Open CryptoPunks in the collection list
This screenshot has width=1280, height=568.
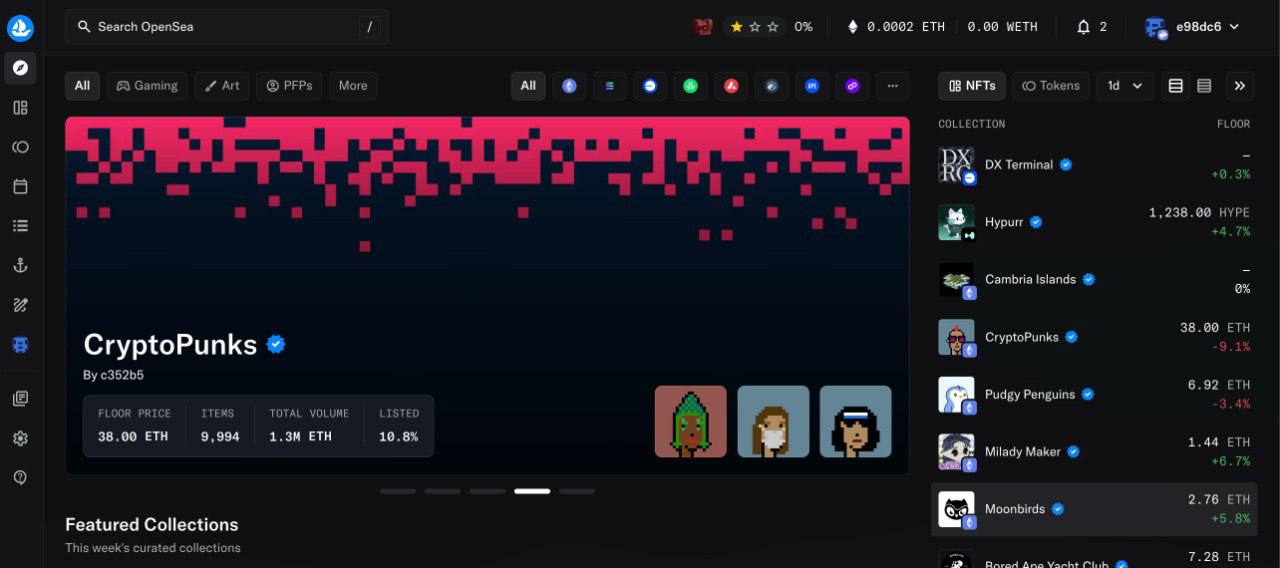coord(1094,337)
